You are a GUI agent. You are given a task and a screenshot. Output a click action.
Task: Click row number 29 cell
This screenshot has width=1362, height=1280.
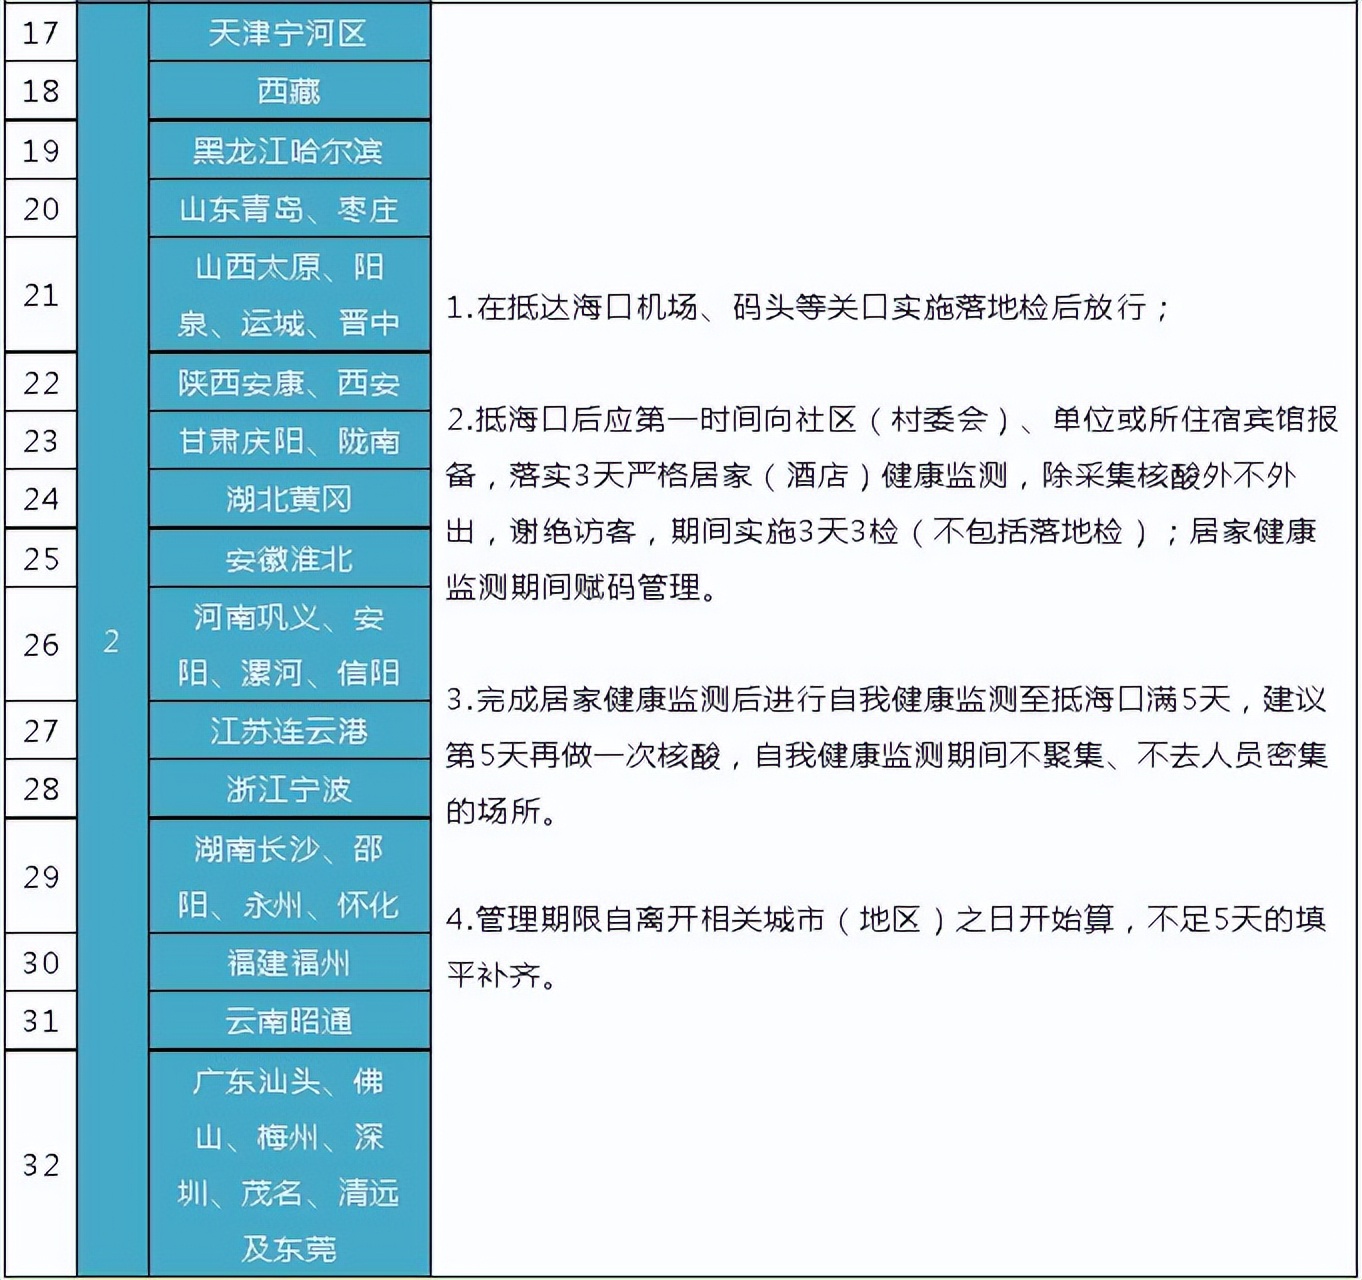(41, 876)
